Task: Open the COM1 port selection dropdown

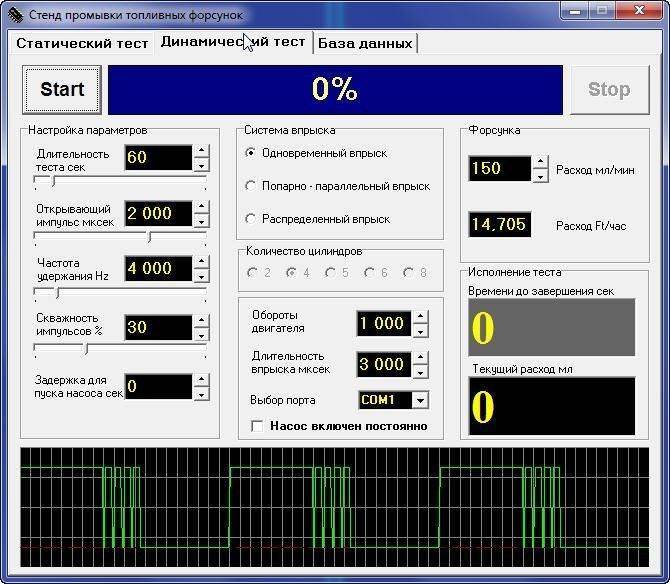Action: 420,400
